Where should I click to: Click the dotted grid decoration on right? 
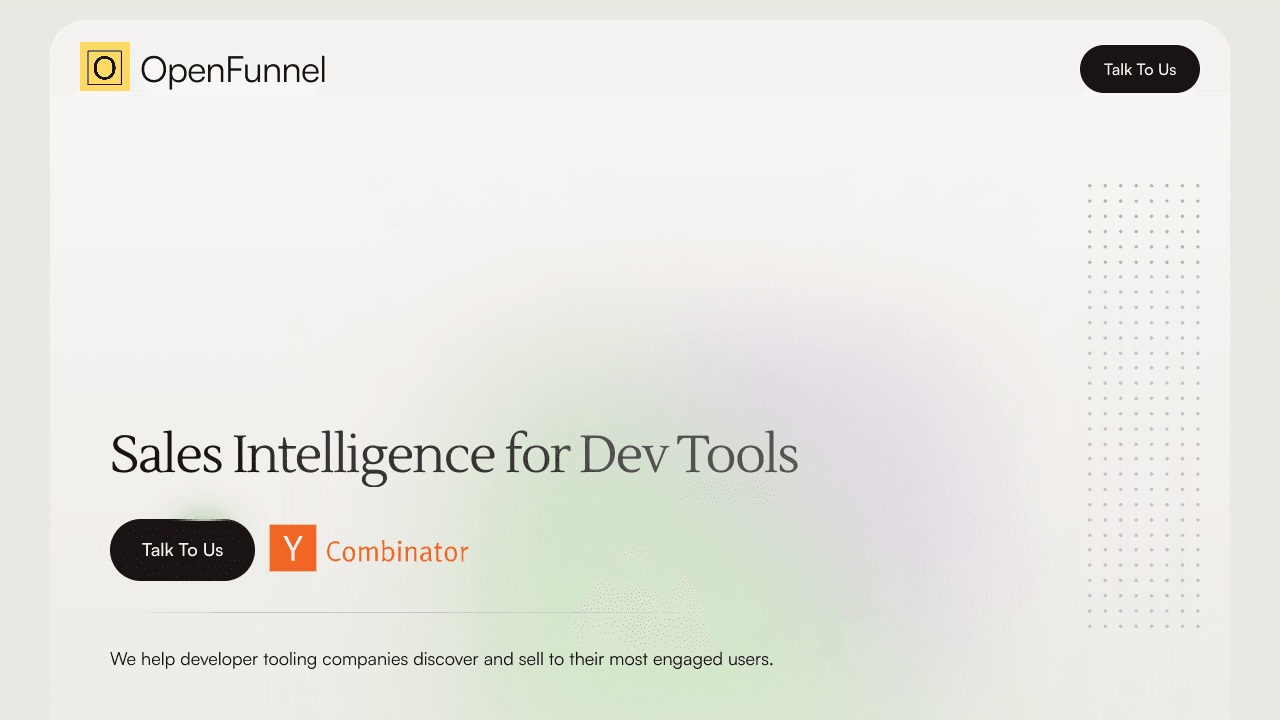coord(1143,405)
